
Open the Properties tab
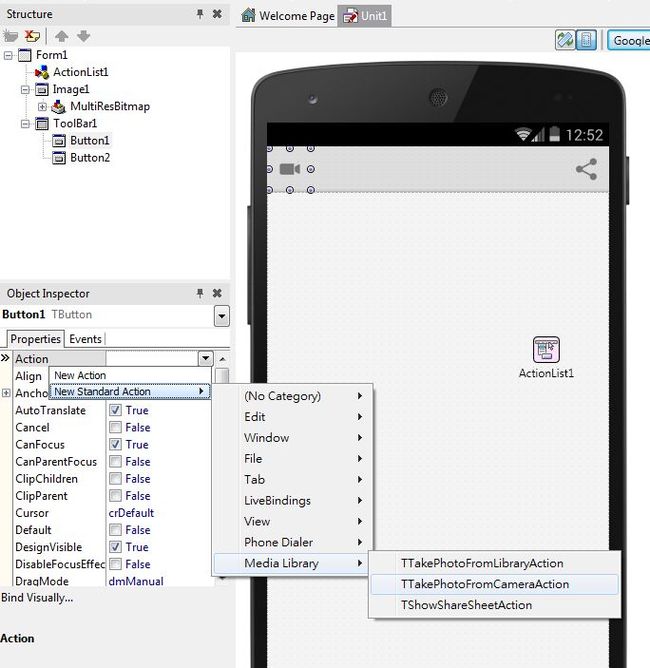click(35, 339)
